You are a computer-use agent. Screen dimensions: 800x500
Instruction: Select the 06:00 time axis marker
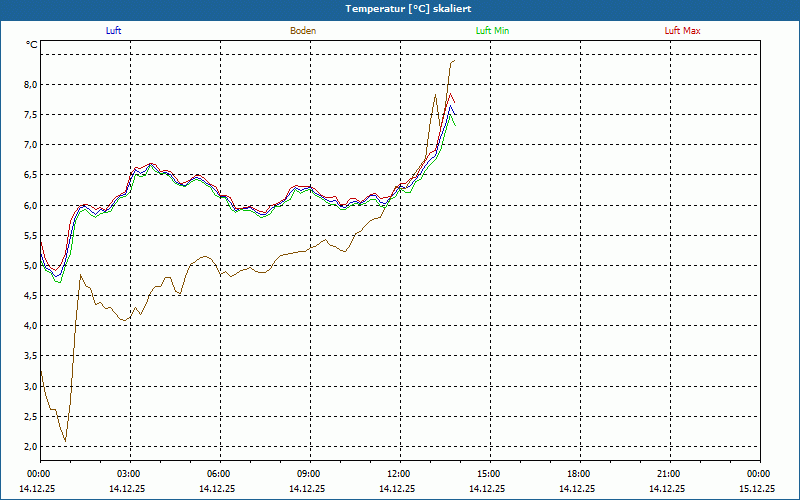tap(219, 474)
